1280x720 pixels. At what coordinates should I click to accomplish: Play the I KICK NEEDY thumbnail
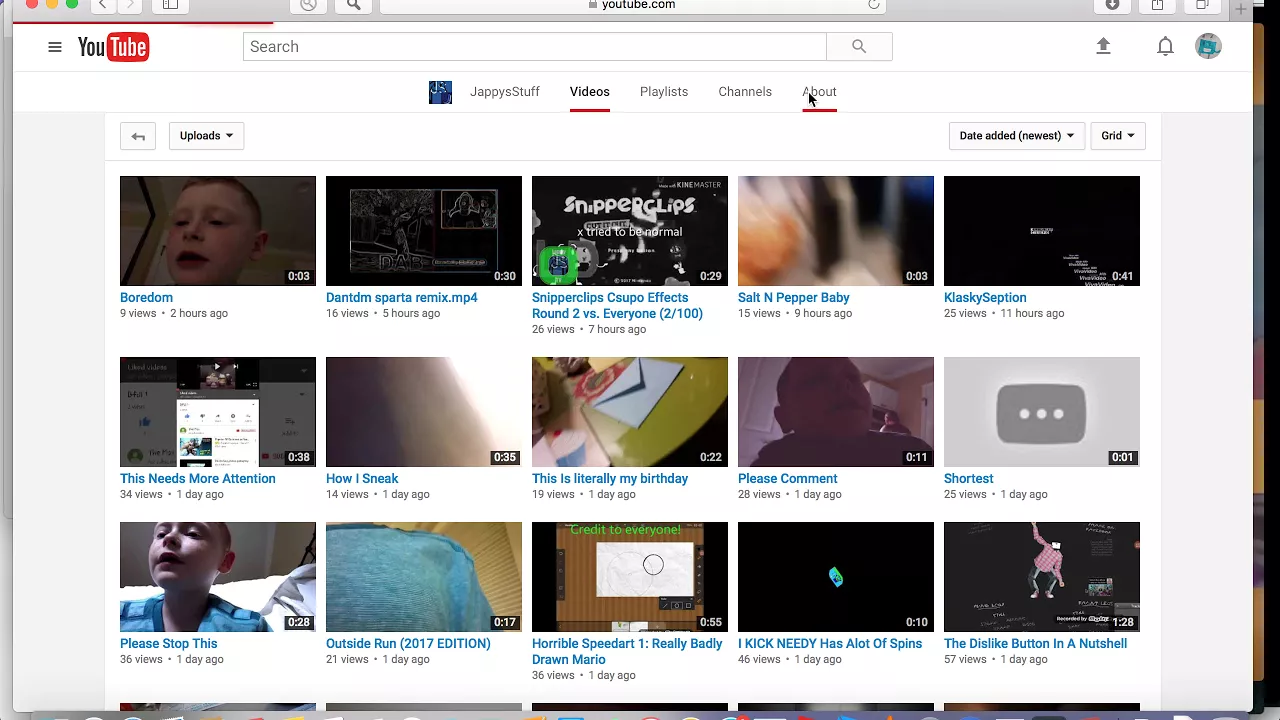836,577
